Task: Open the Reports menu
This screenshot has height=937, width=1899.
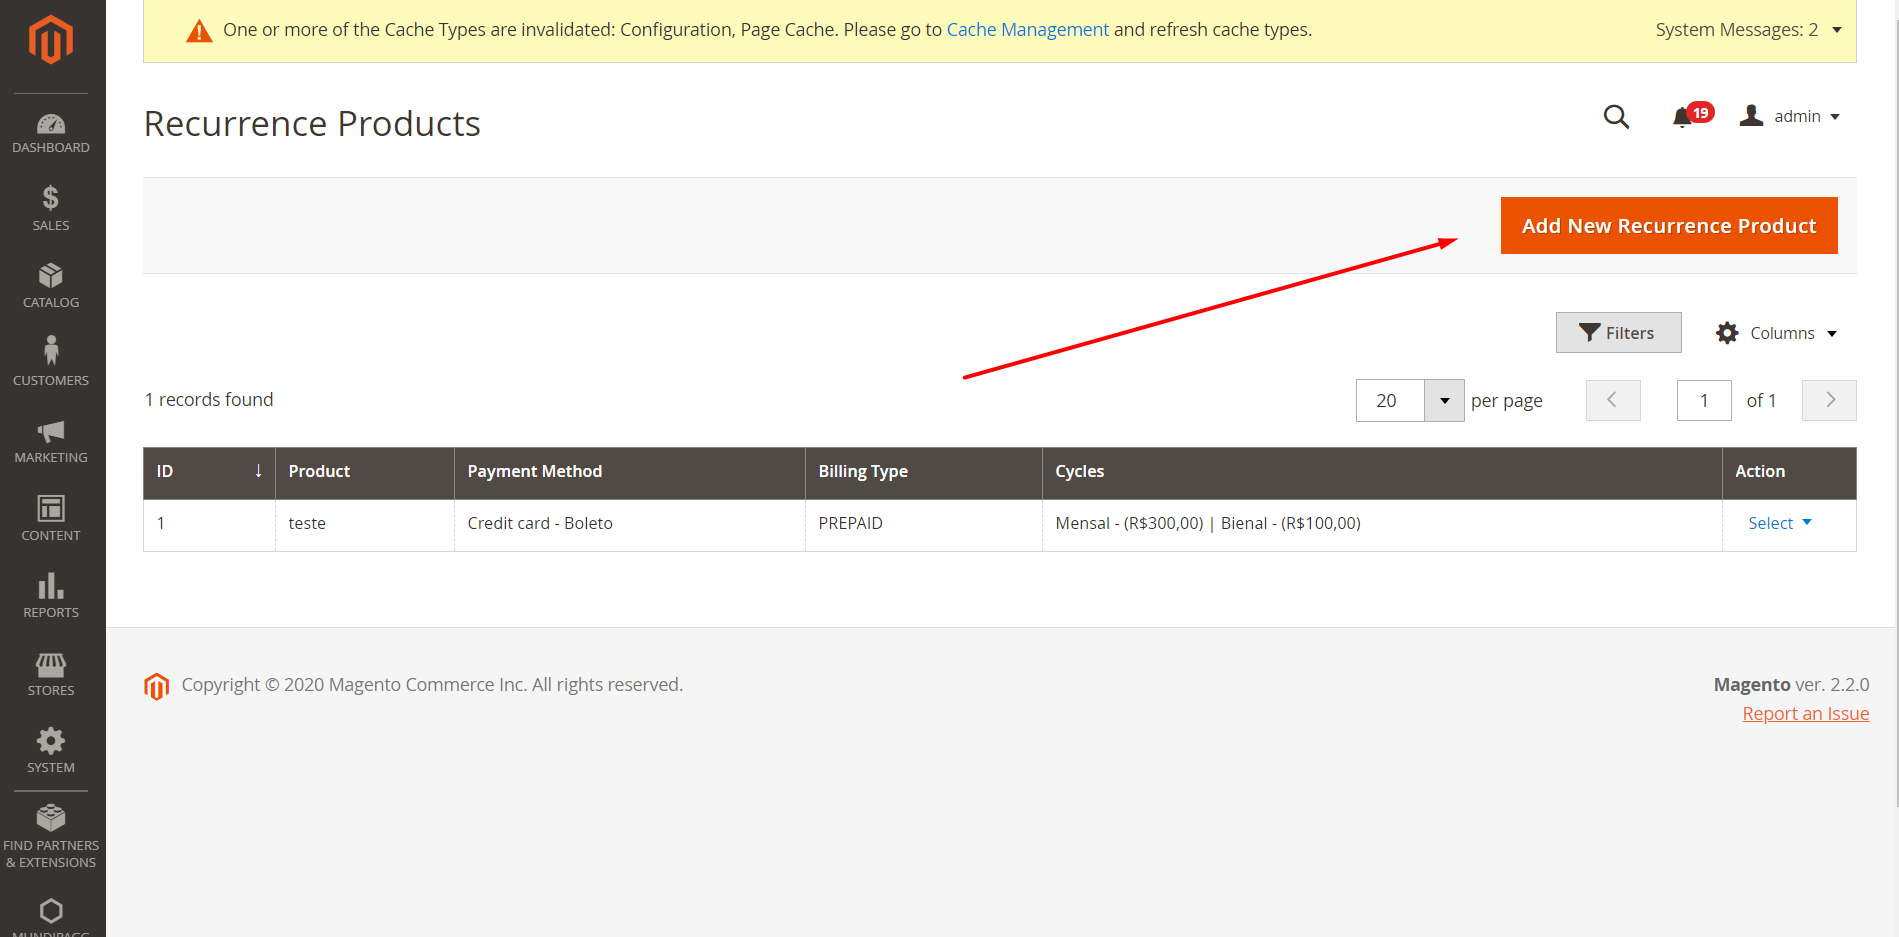Action: (51, 596)
